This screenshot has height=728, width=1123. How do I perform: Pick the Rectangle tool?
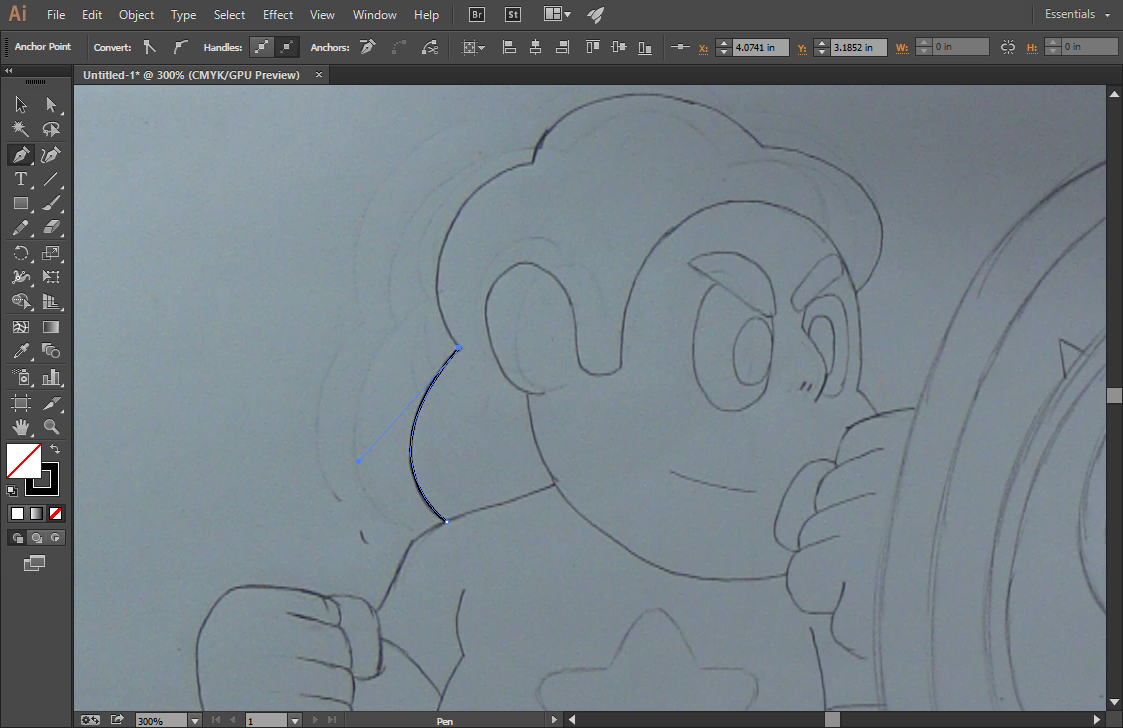(x=21, y=203)
